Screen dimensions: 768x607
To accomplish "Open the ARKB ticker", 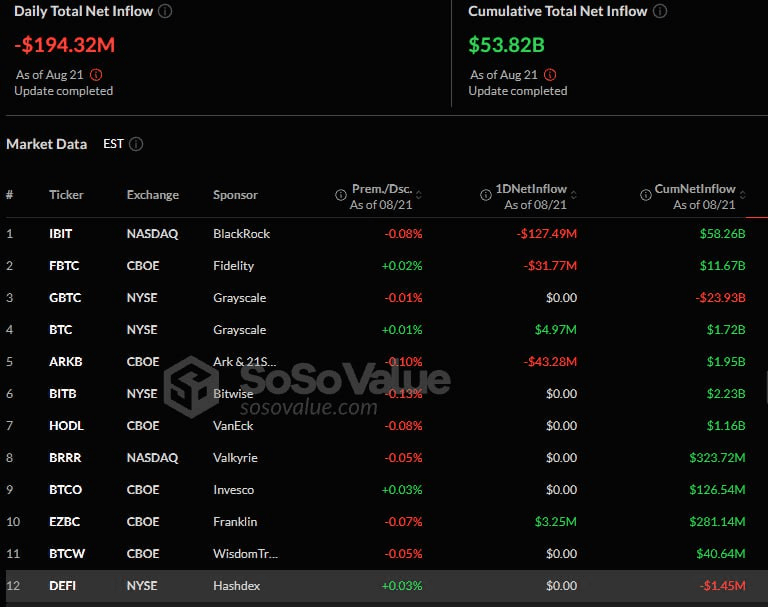I will tap(66, 362).
